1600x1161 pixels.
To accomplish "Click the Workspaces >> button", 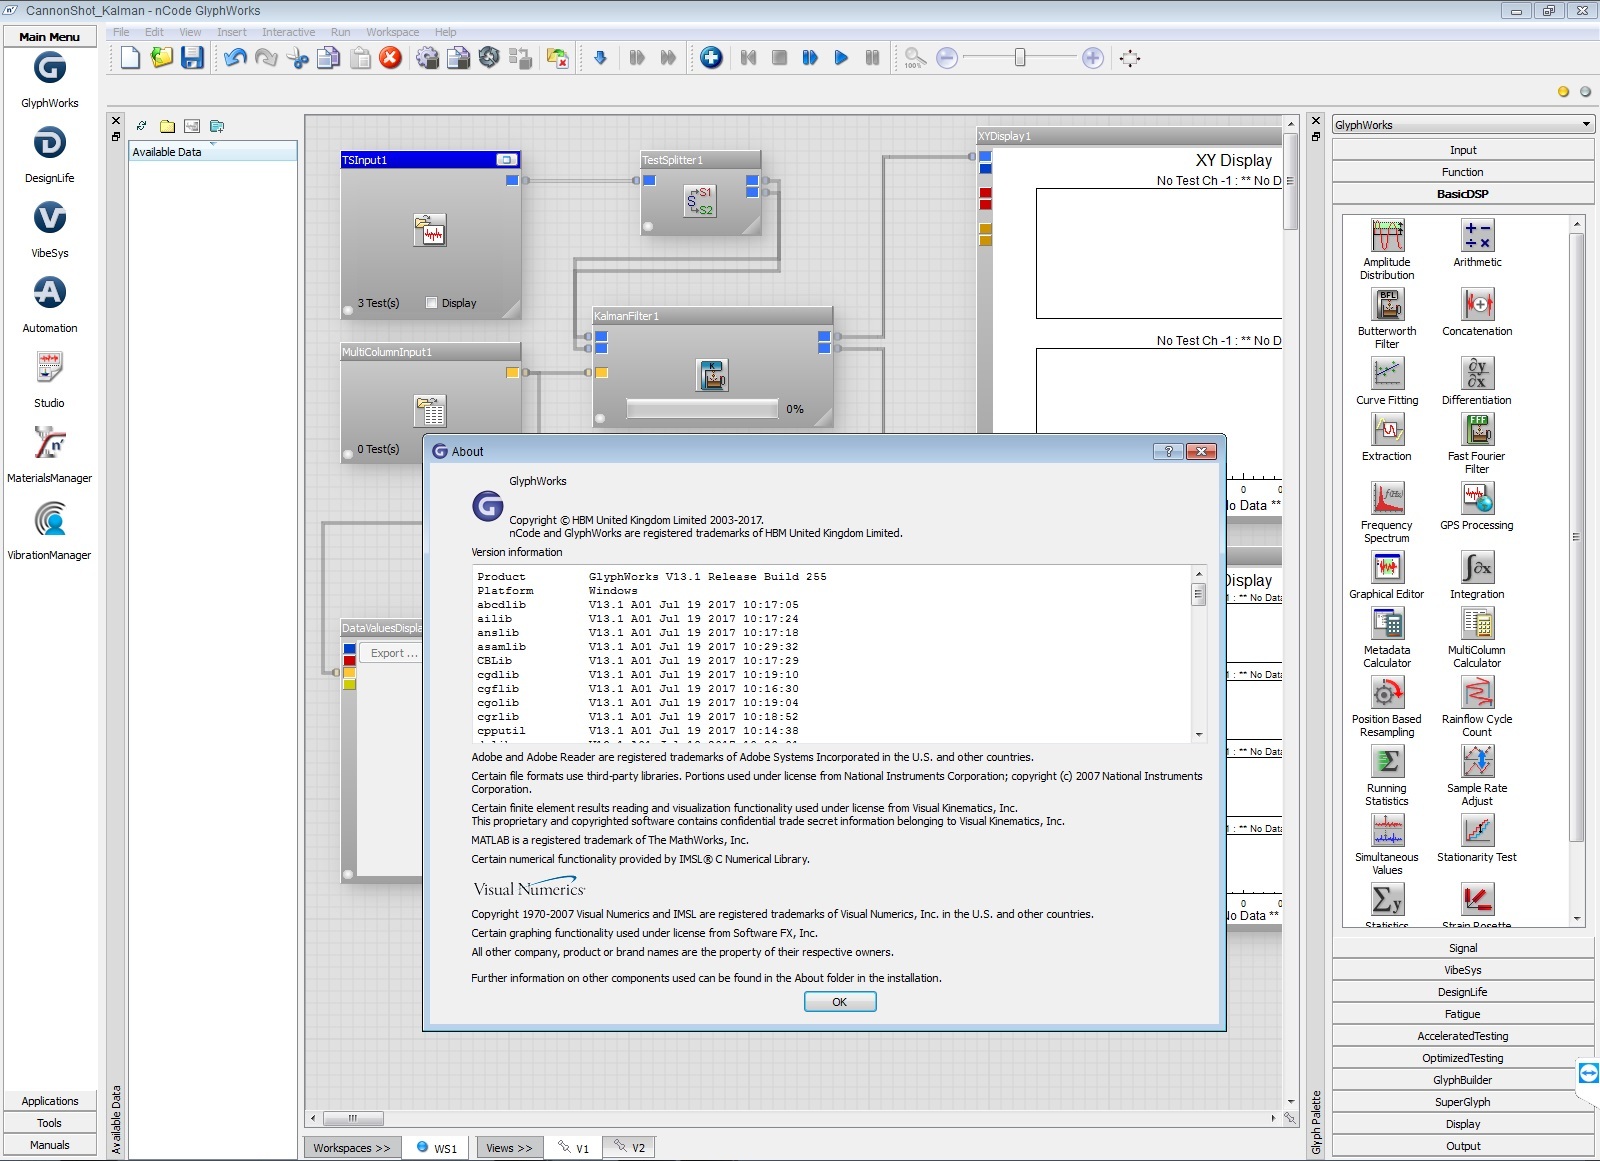I will (x=352, y=1148).
